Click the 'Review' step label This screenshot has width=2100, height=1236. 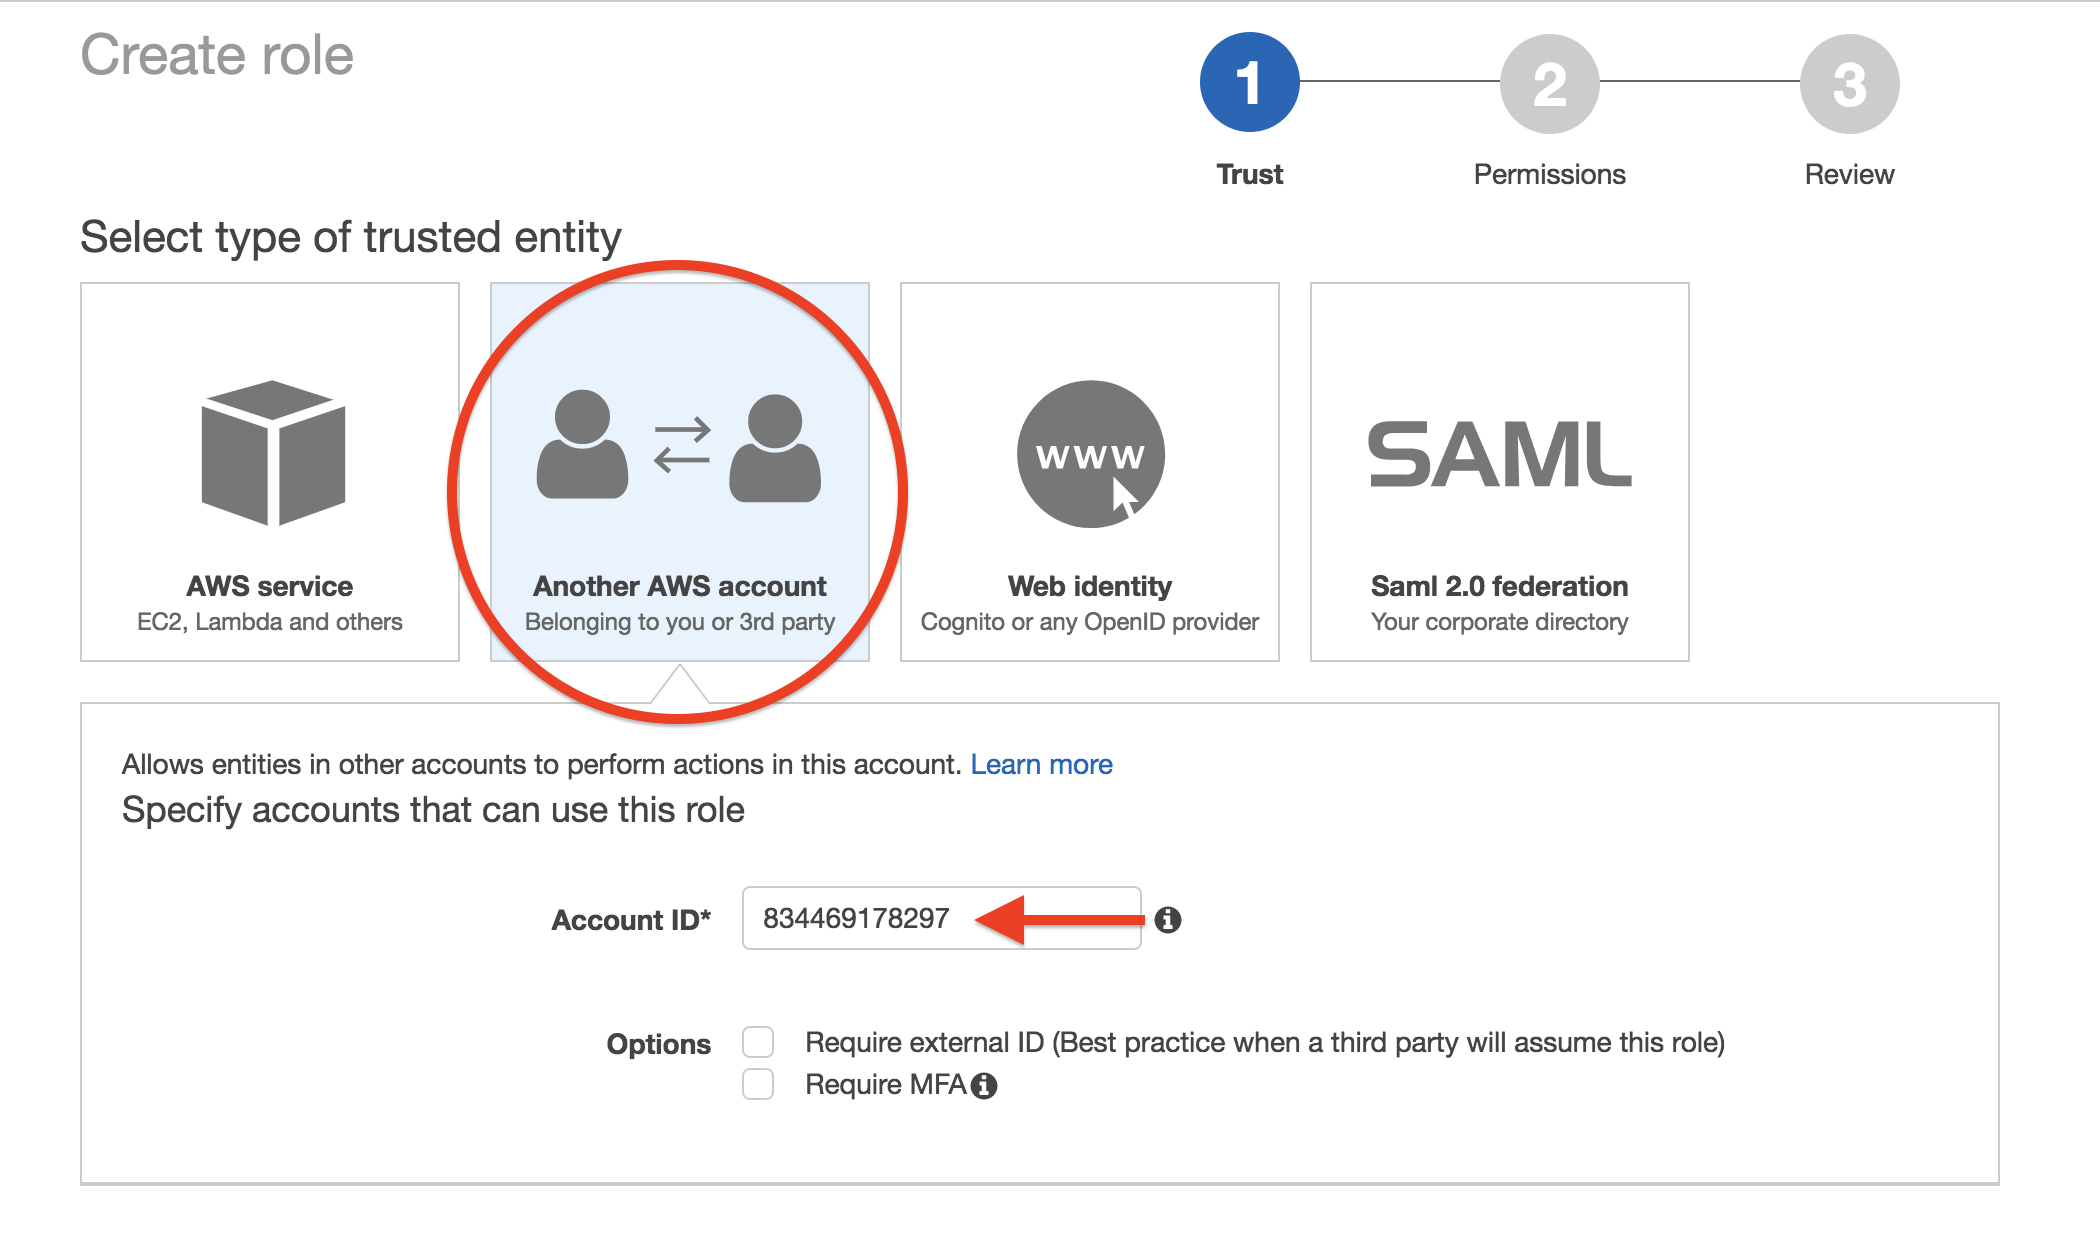pyautogui.click(x=1850, y=175)
